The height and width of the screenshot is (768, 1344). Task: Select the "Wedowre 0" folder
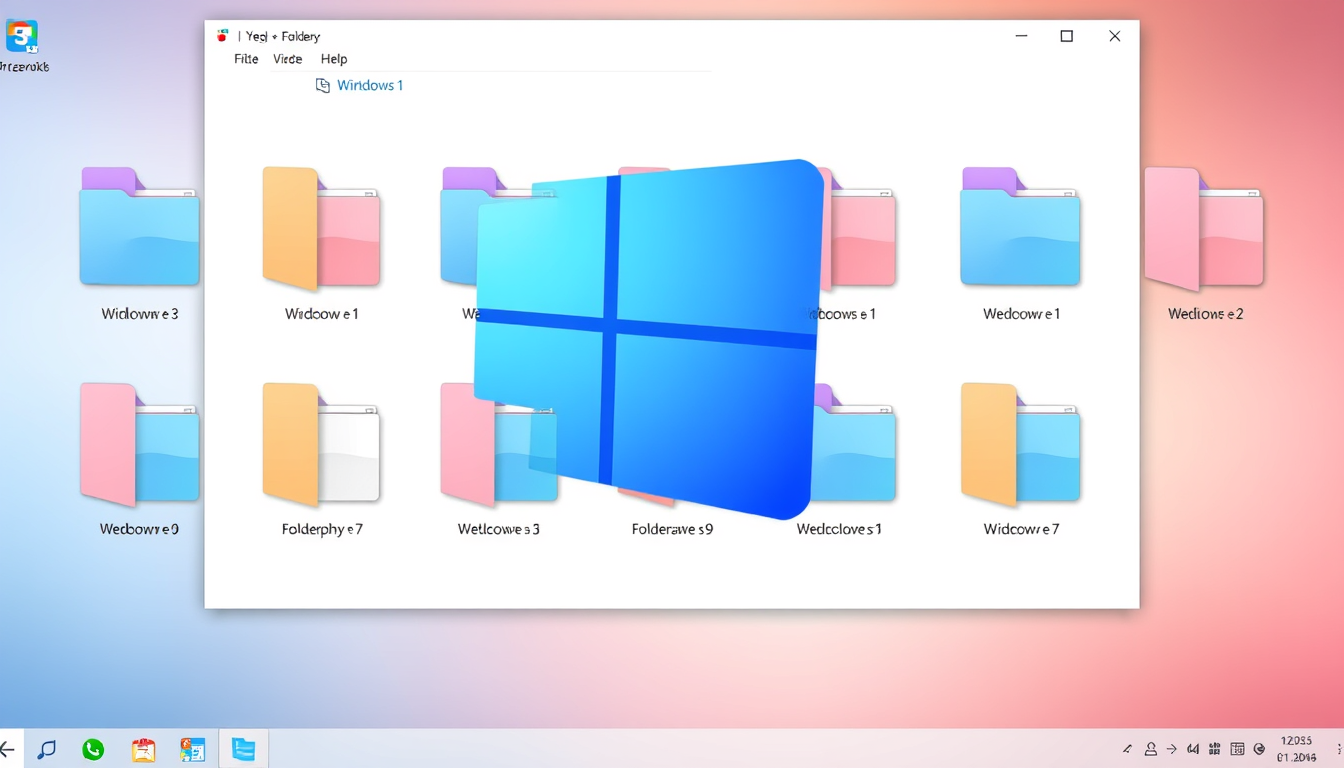(x=140, y=459)
